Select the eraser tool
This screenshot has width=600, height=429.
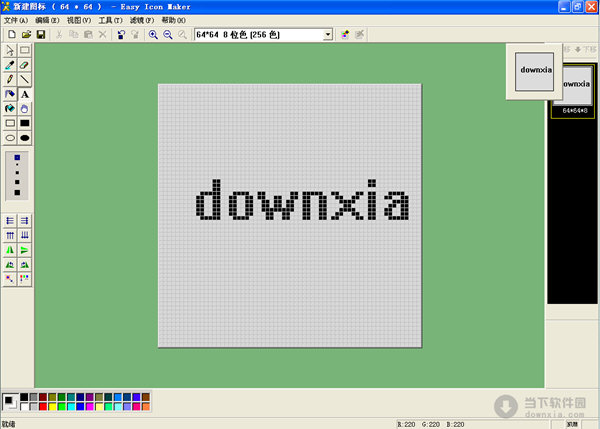click(24, 65)
